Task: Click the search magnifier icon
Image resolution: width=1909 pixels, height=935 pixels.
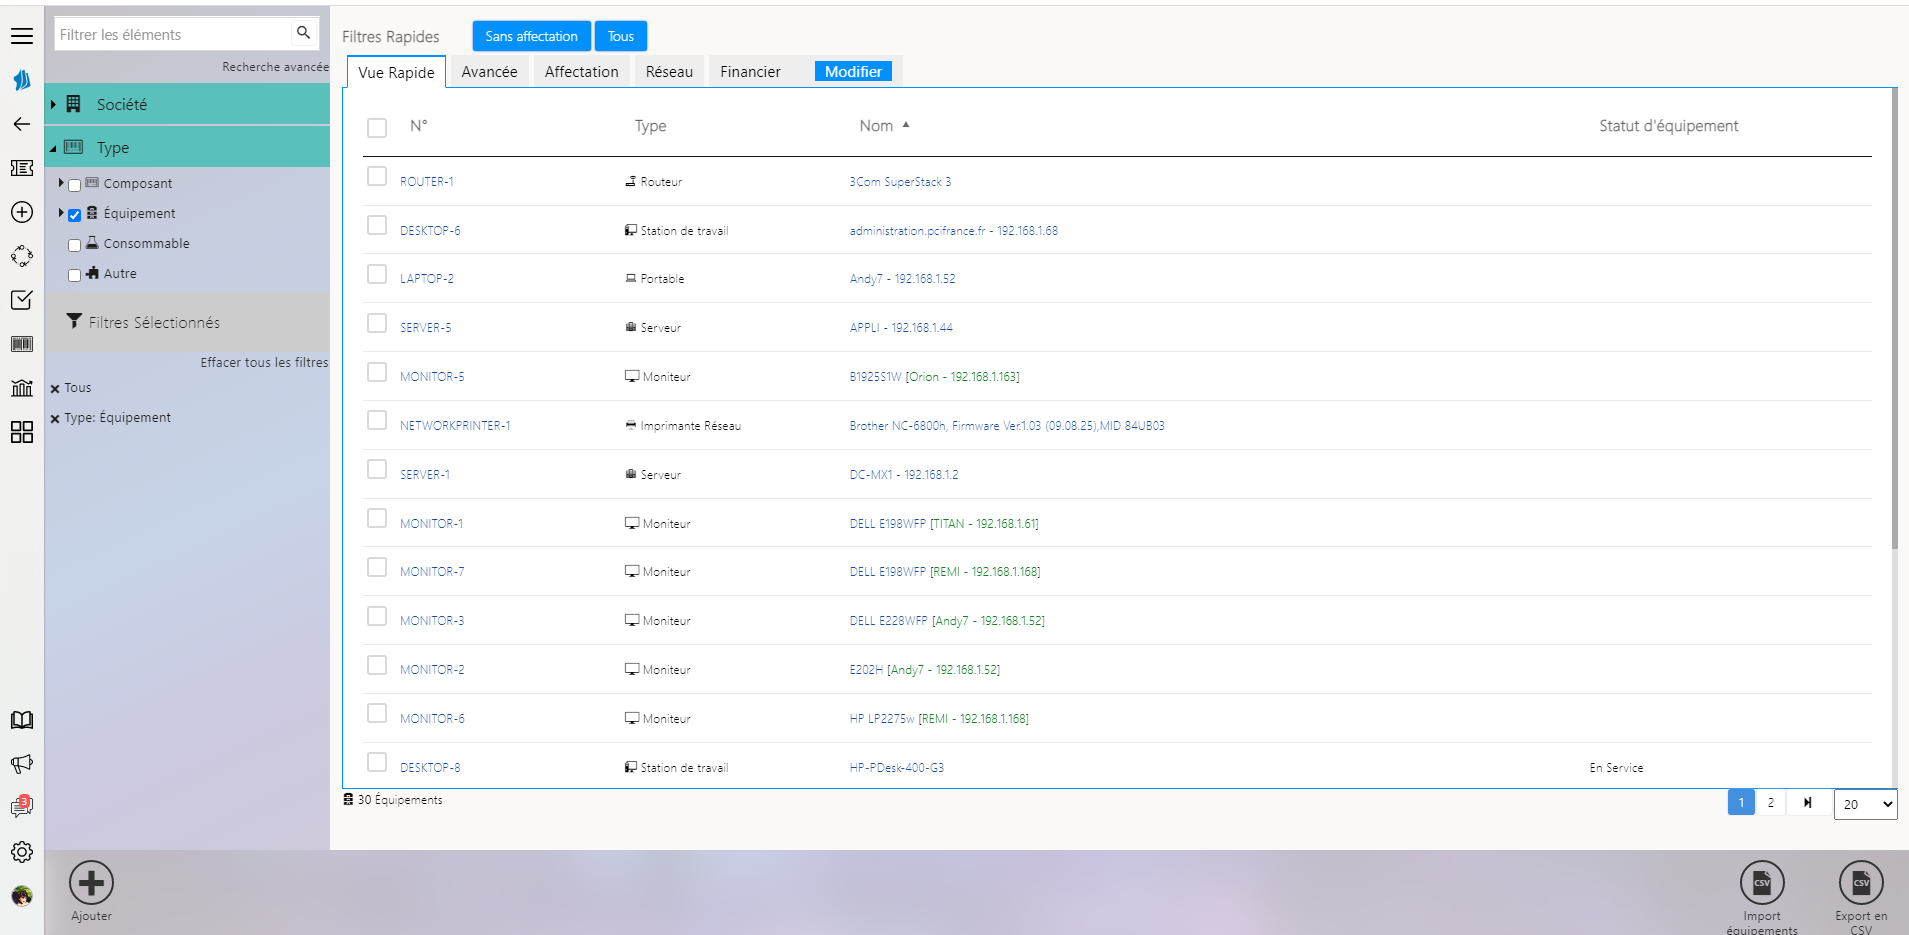Action: (x=304, y=33)
